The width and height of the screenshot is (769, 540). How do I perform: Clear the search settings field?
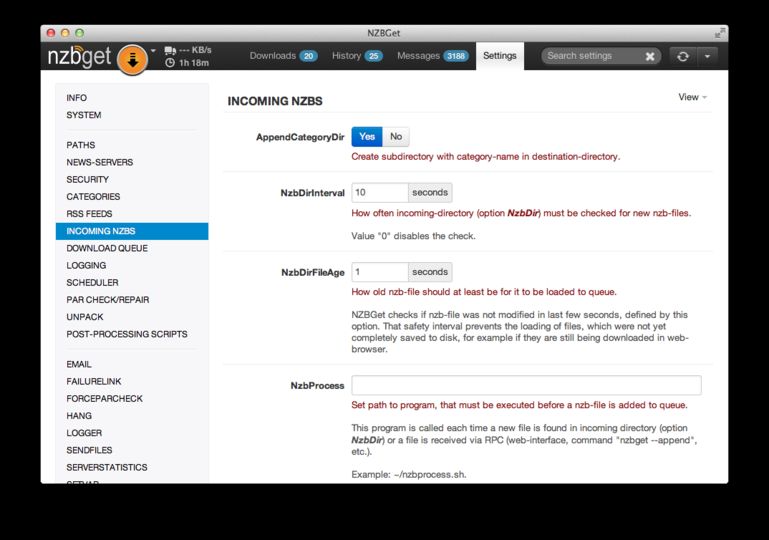(650, 56)
